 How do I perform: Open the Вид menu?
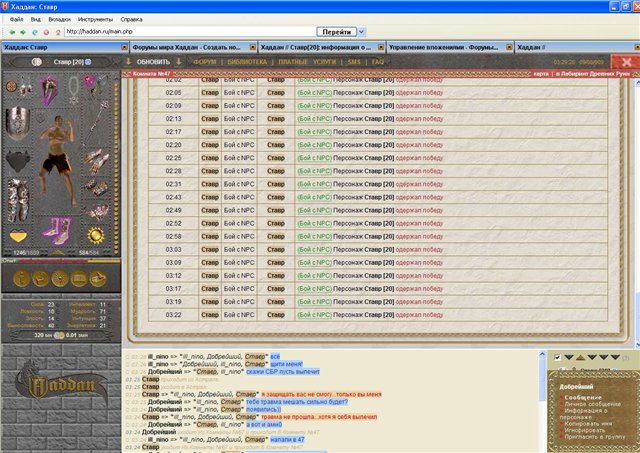[36, 19]
